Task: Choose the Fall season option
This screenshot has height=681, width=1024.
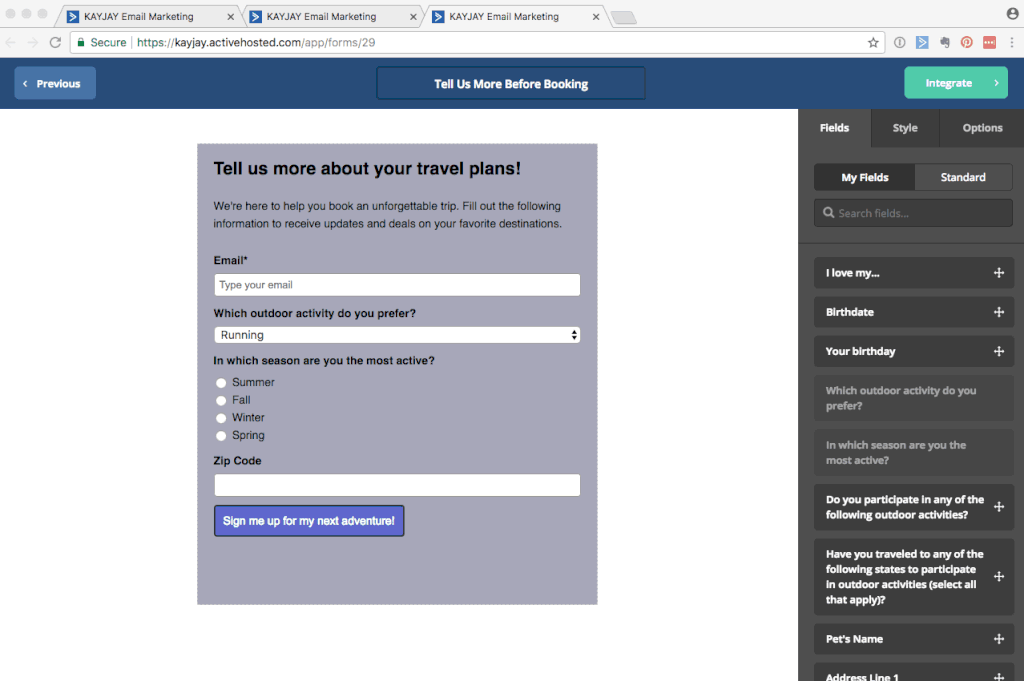Action: [x=221, y=400]
